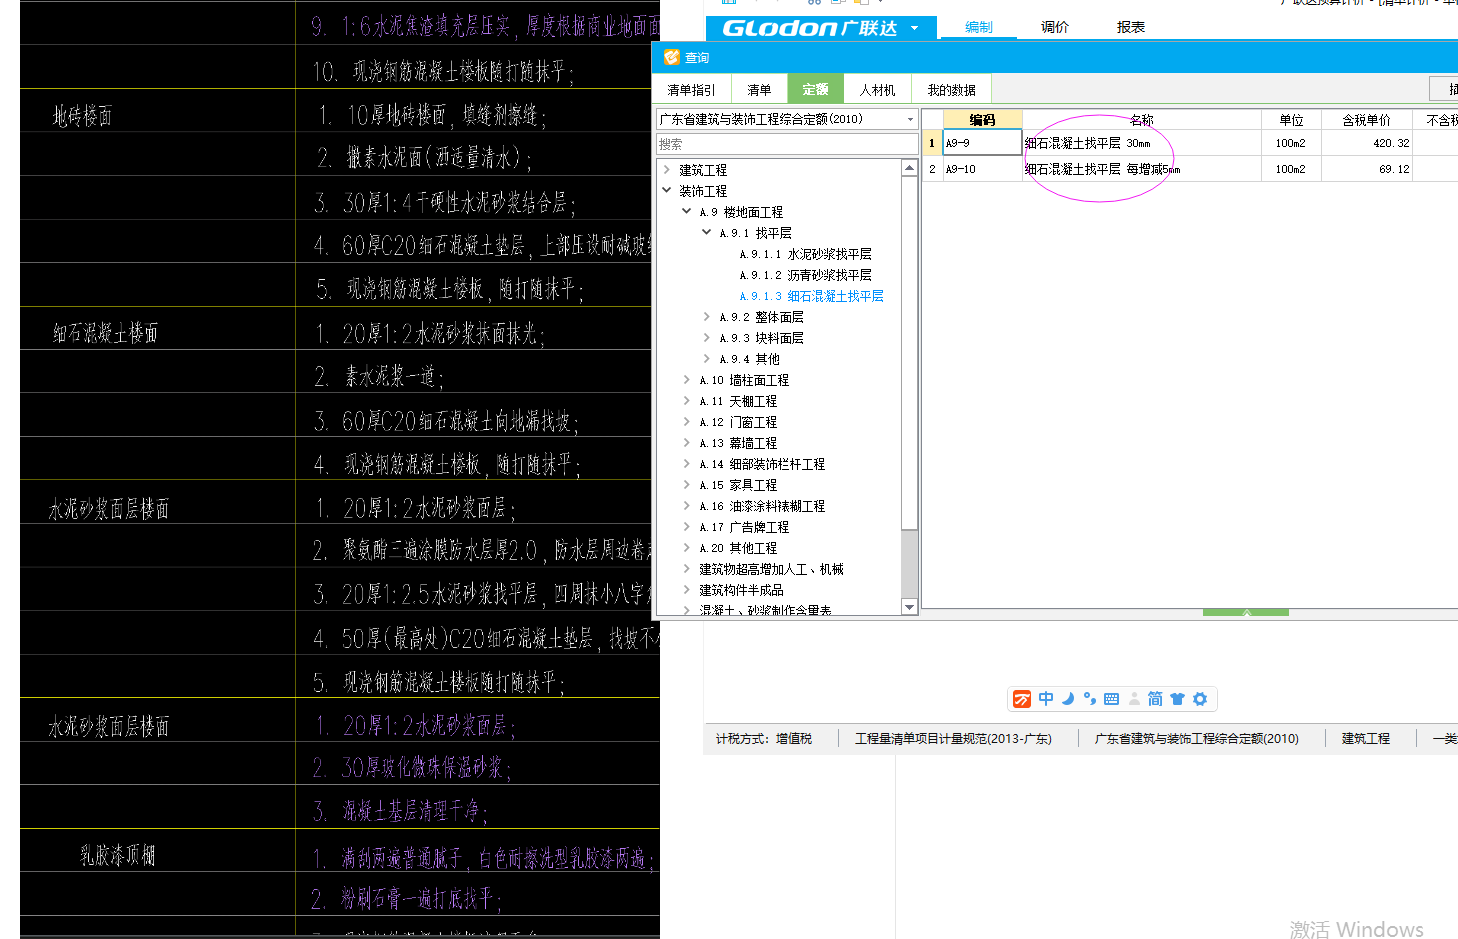Click row name 细石混凝土找平层 每增减5mm
The width and height of the screenshot is (1458, 939).
coord(1103,169)
